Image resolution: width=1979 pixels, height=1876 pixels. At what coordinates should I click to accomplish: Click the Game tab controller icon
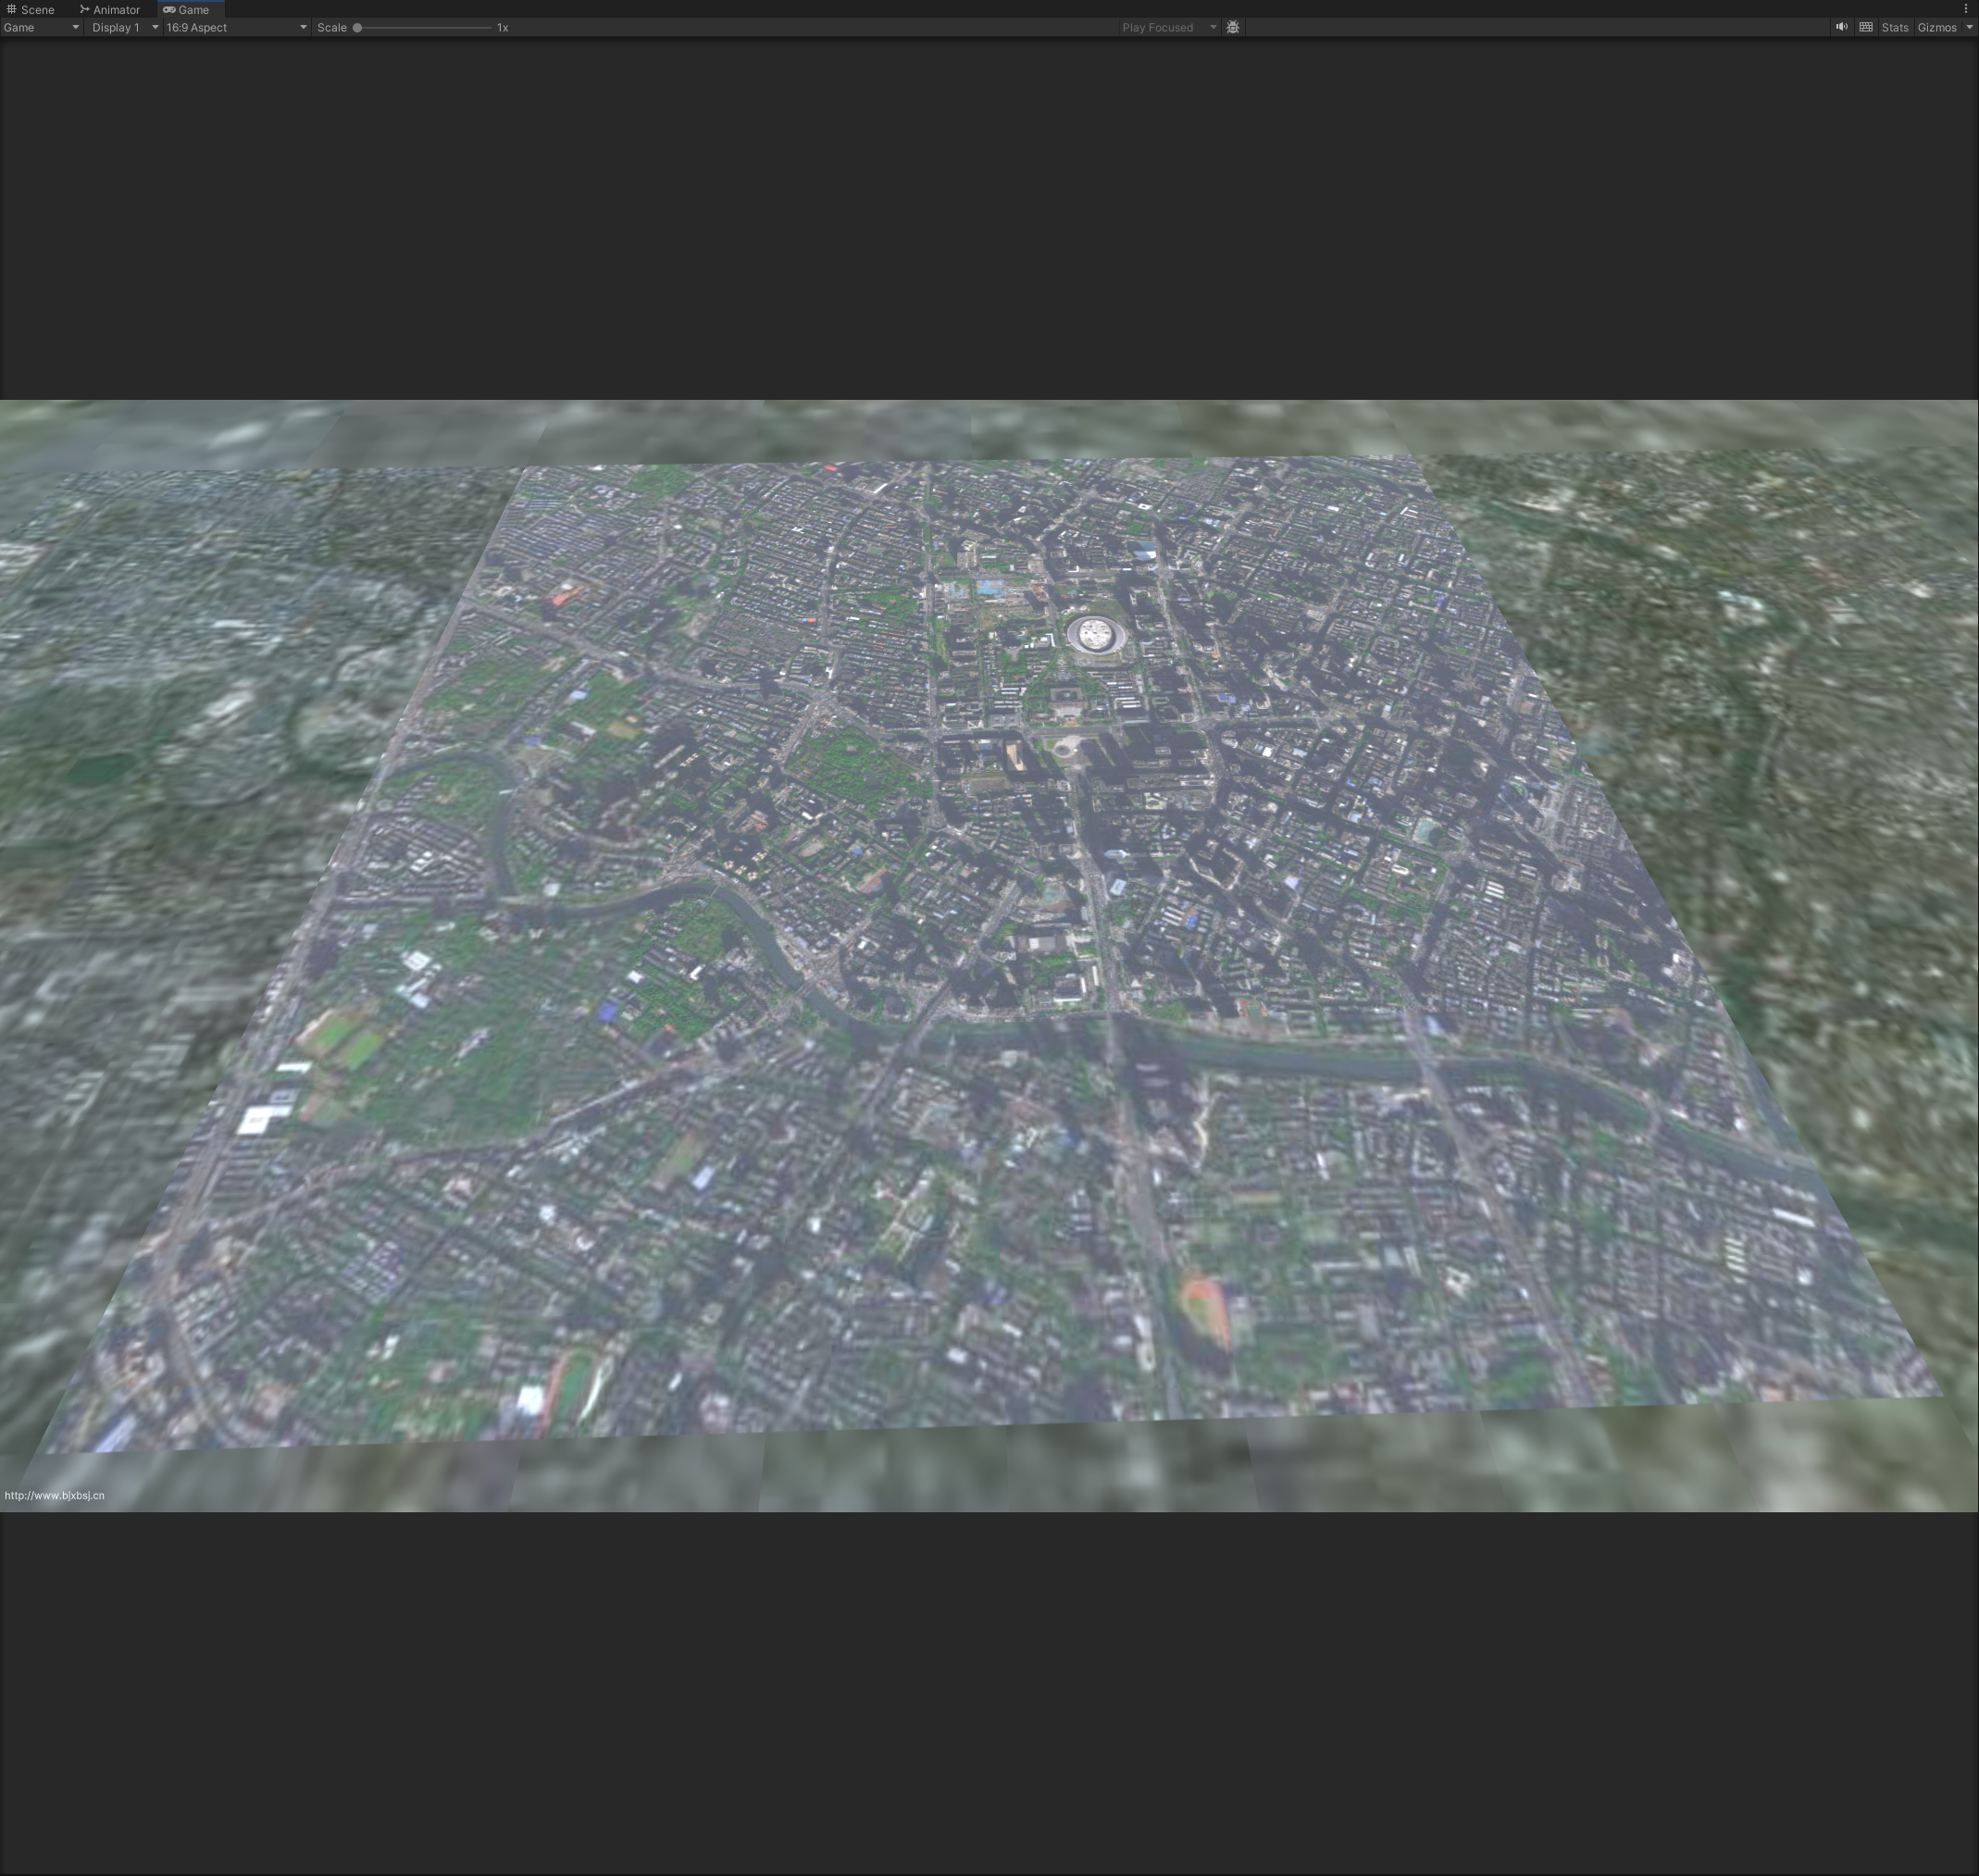170,9
